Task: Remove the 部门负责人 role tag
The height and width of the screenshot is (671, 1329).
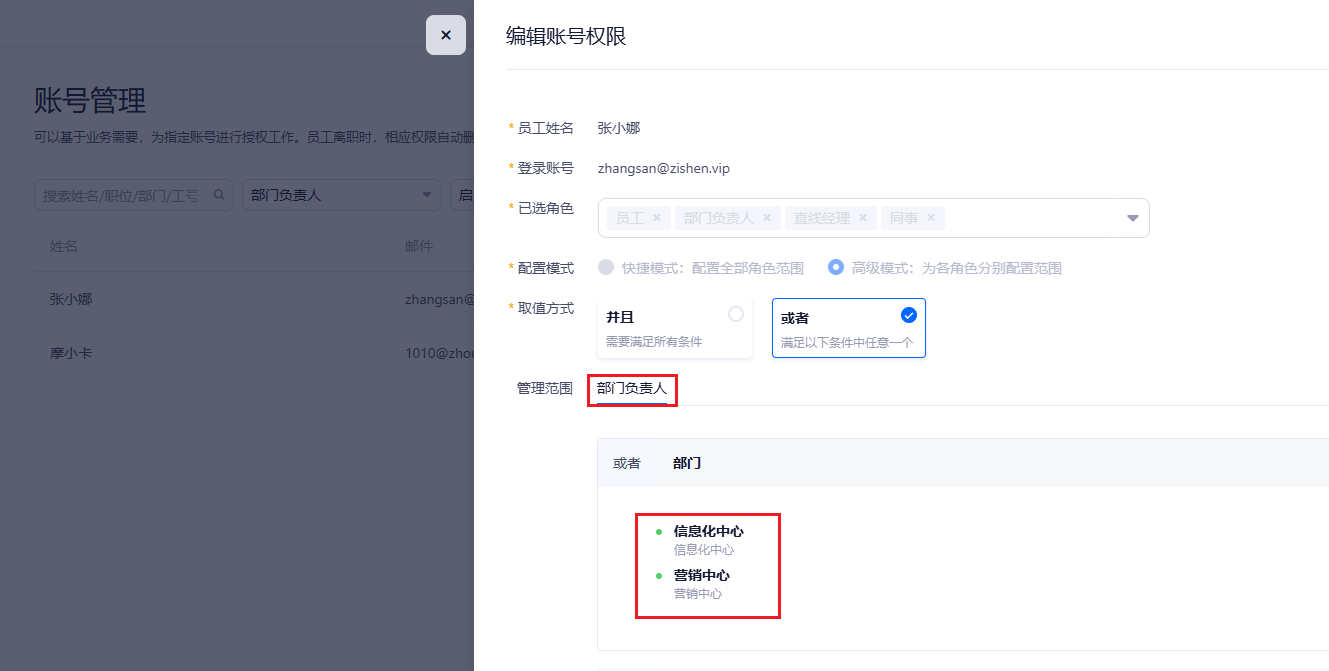Action: [x=767, y=218]
